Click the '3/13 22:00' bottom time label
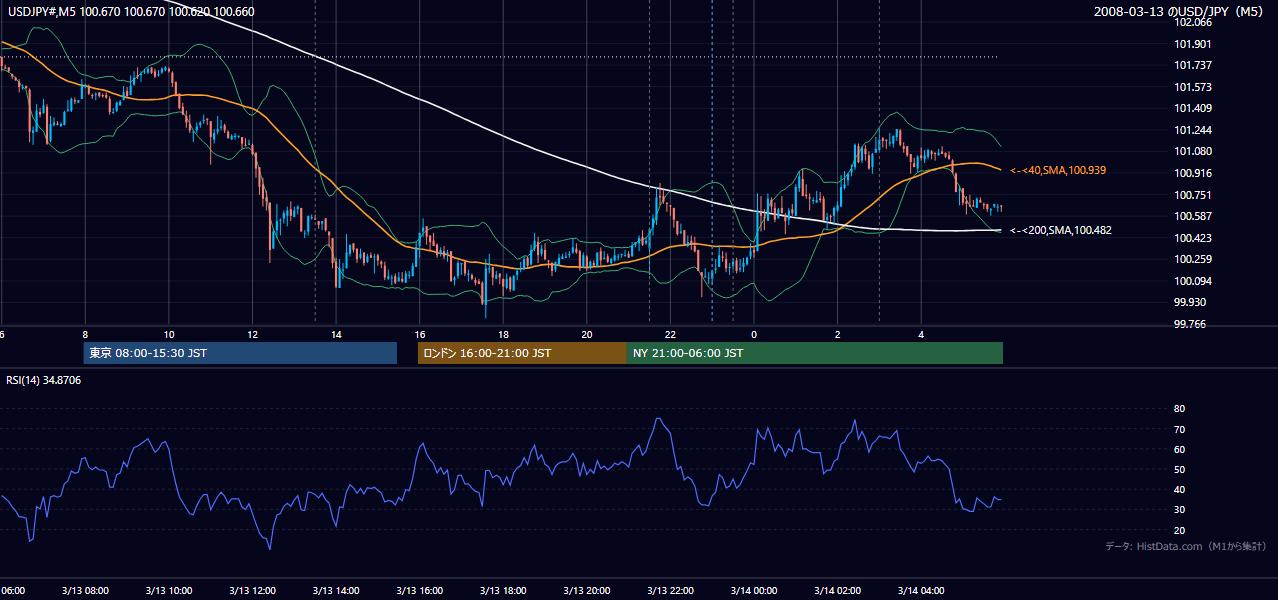Image resolution: width=1278 pixels, height=600 pixels. 671,591
